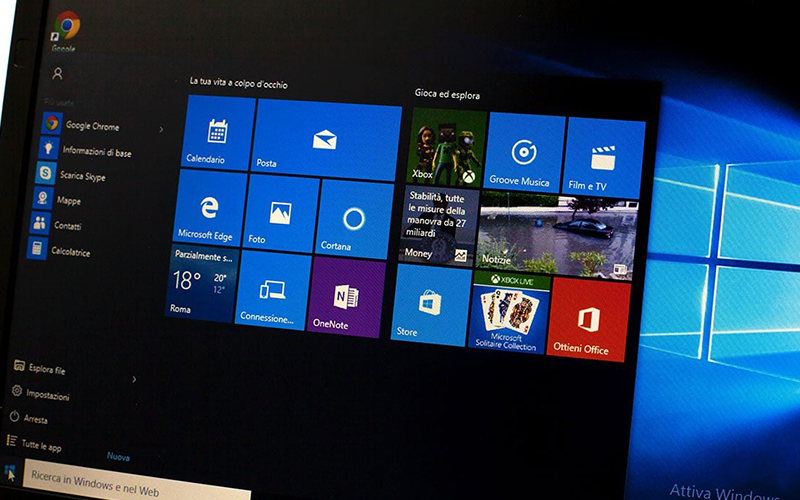Launch the OneNote tile
Viewport: 800px width, 500px height.
(x=346, y=296)
